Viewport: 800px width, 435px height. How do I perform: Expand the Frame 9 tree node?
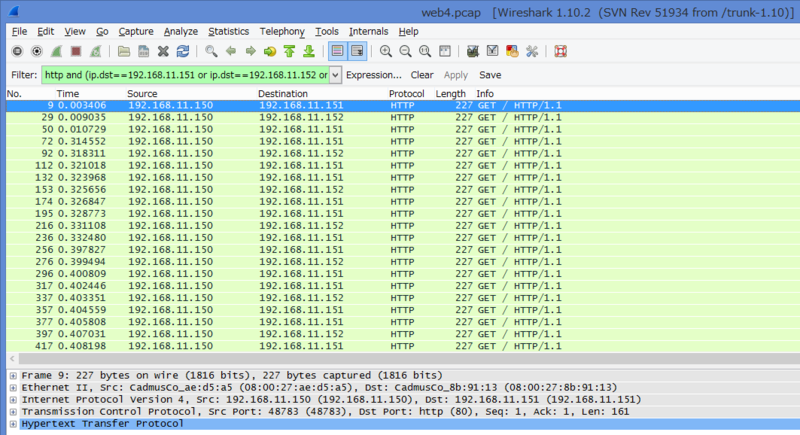tap(13, 376)
